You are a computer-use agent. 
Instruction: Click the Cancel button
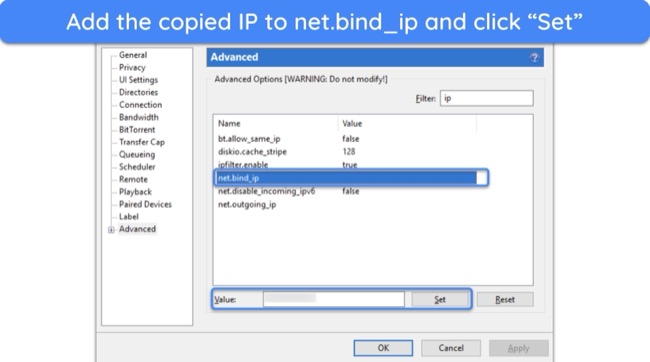(x=451, y=348)
